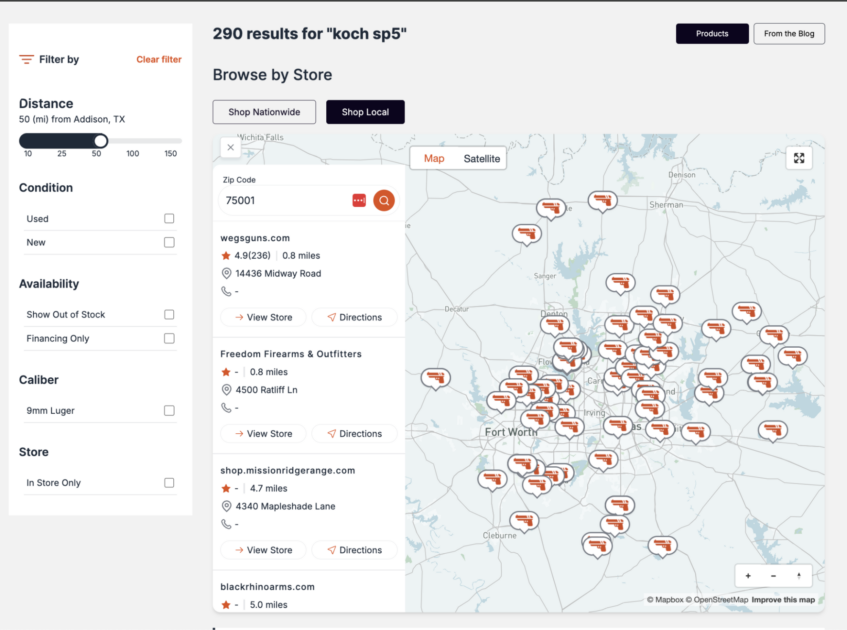Click the phone icon under shop.missionridgerange.com

coord(226,524)
